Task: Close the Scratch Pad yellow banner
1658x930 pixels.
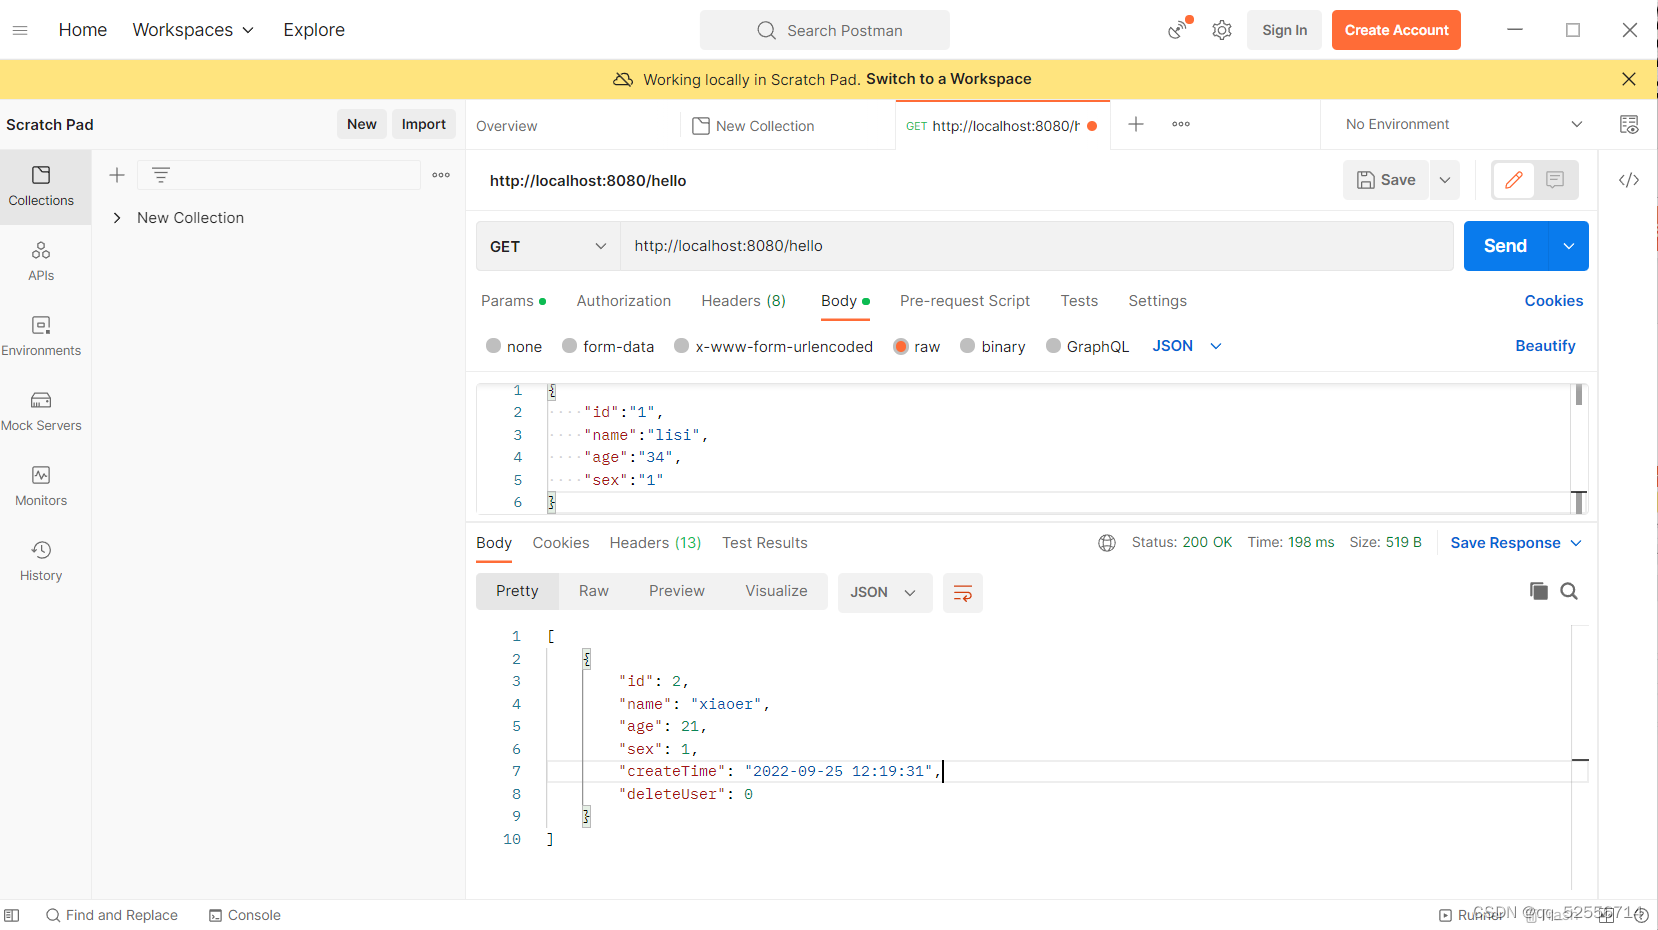Action: [1629, 79]
